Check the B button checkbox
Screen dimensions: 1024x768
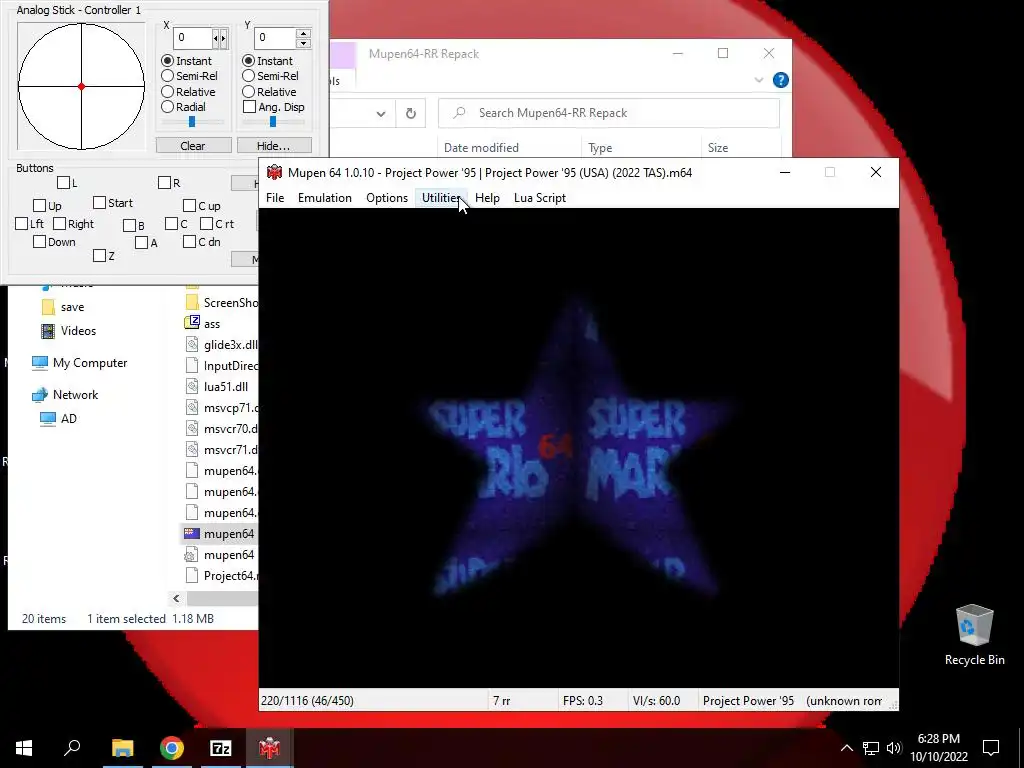coord(129,226)
